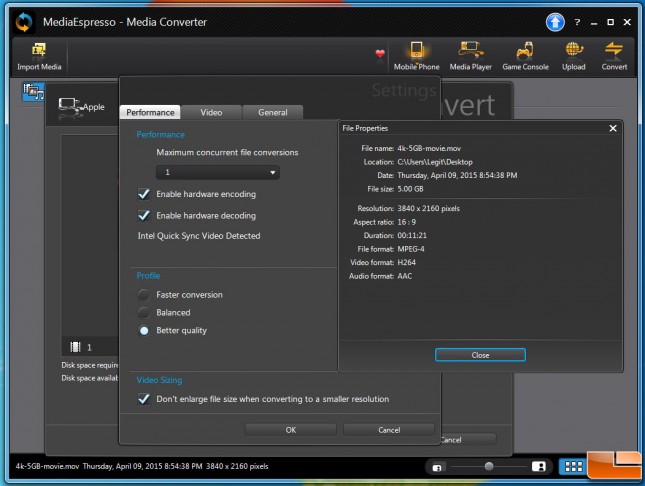
Task: Click Intel Quick Sync Video Detected text
Action: (199, 236)
